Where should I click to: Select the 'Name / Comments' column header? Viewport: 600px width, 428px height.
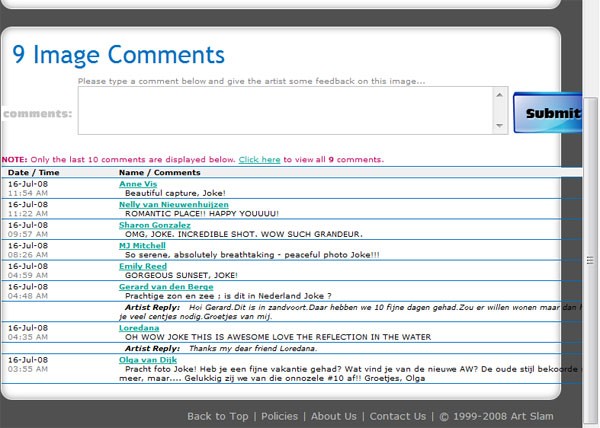point(160,173)
